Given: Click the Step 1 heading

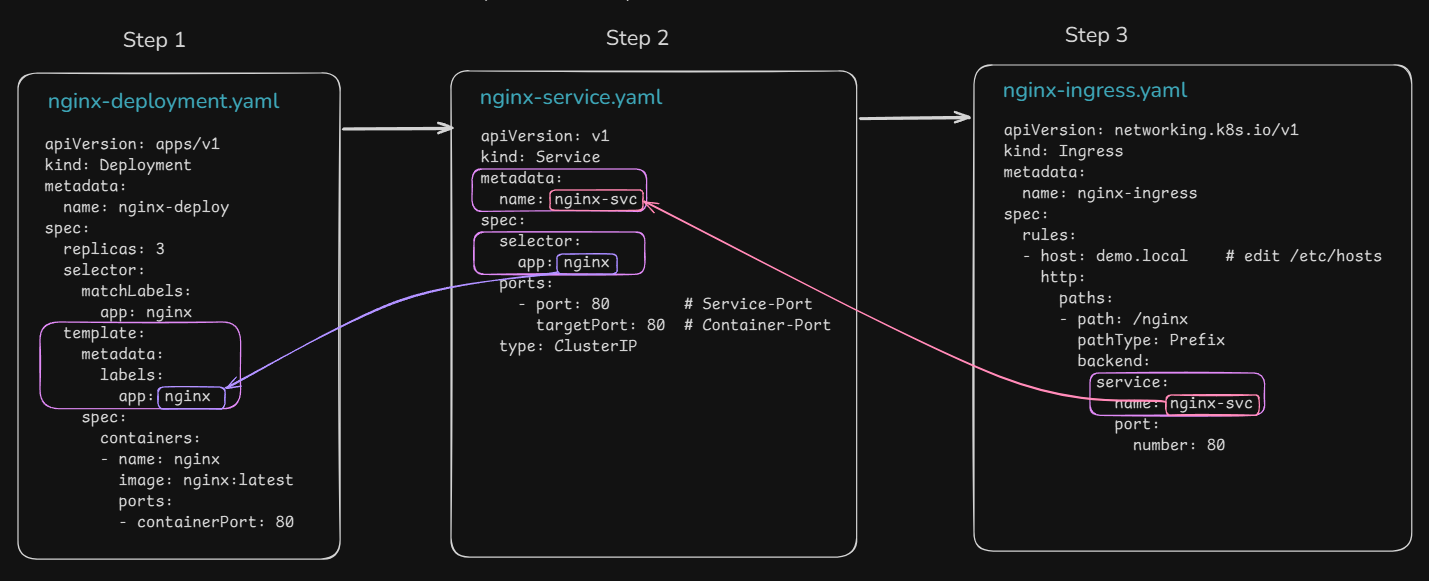Looking at the screenshot, I should click(154, 40).
